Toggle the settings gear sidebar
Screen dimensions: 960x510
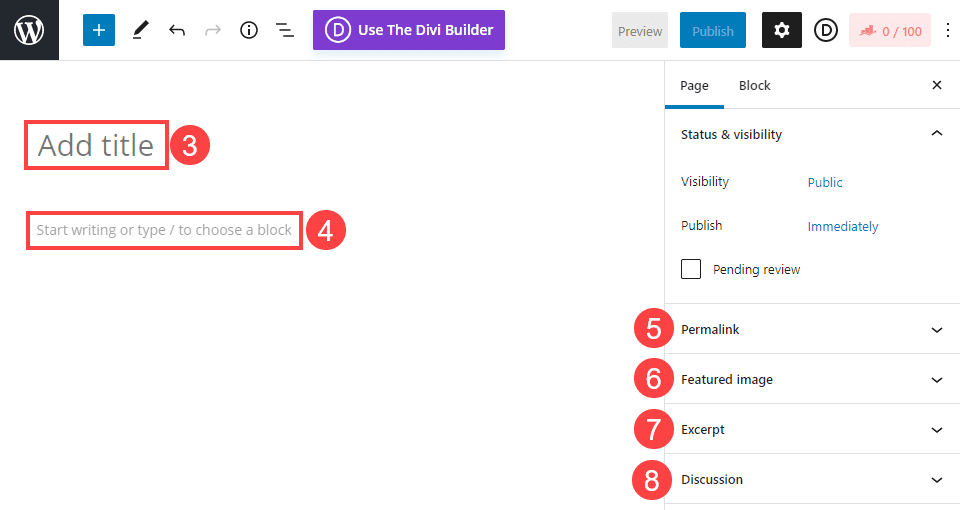pyautogui.click(x=782, y=31)
